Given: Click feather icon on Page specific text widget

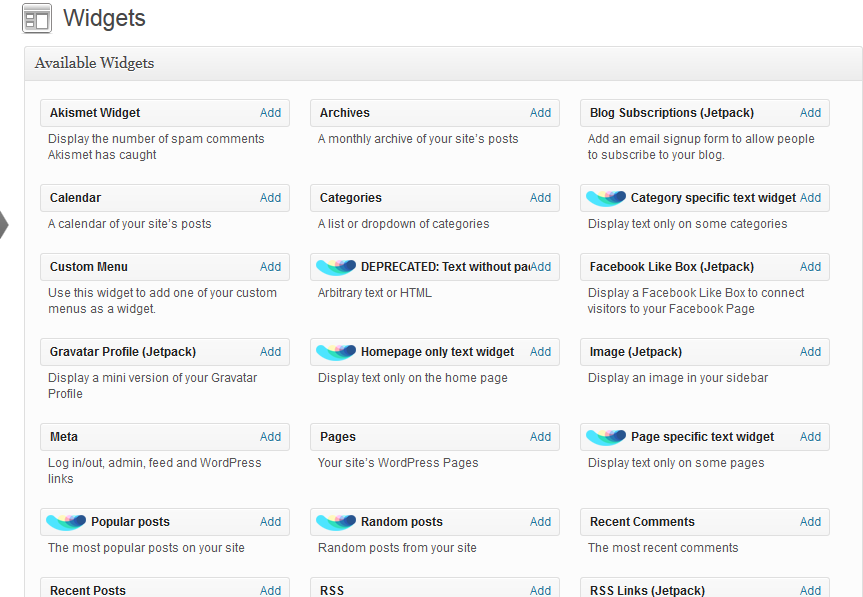Looking at the screenshot, I should click(606, 437).
